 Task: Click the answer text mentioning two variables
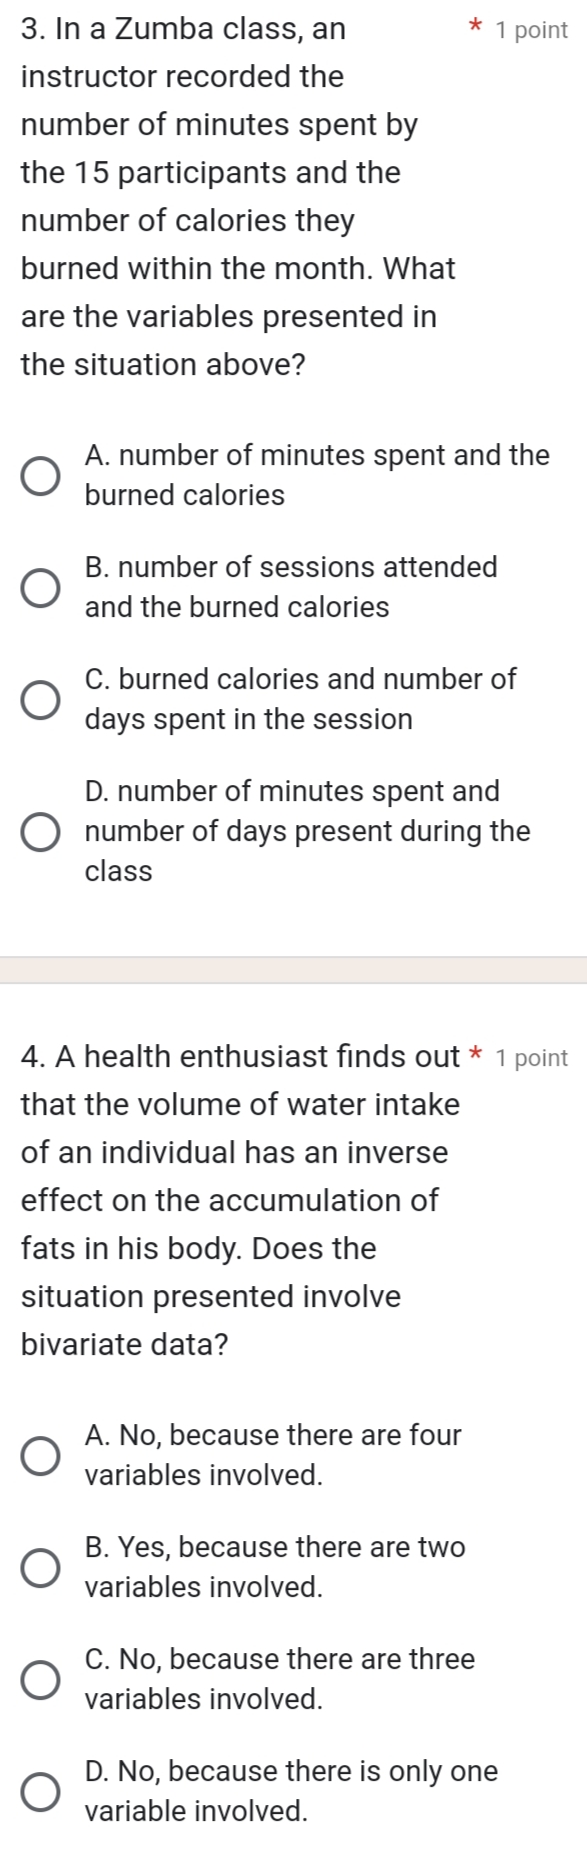pos(270,1567)
